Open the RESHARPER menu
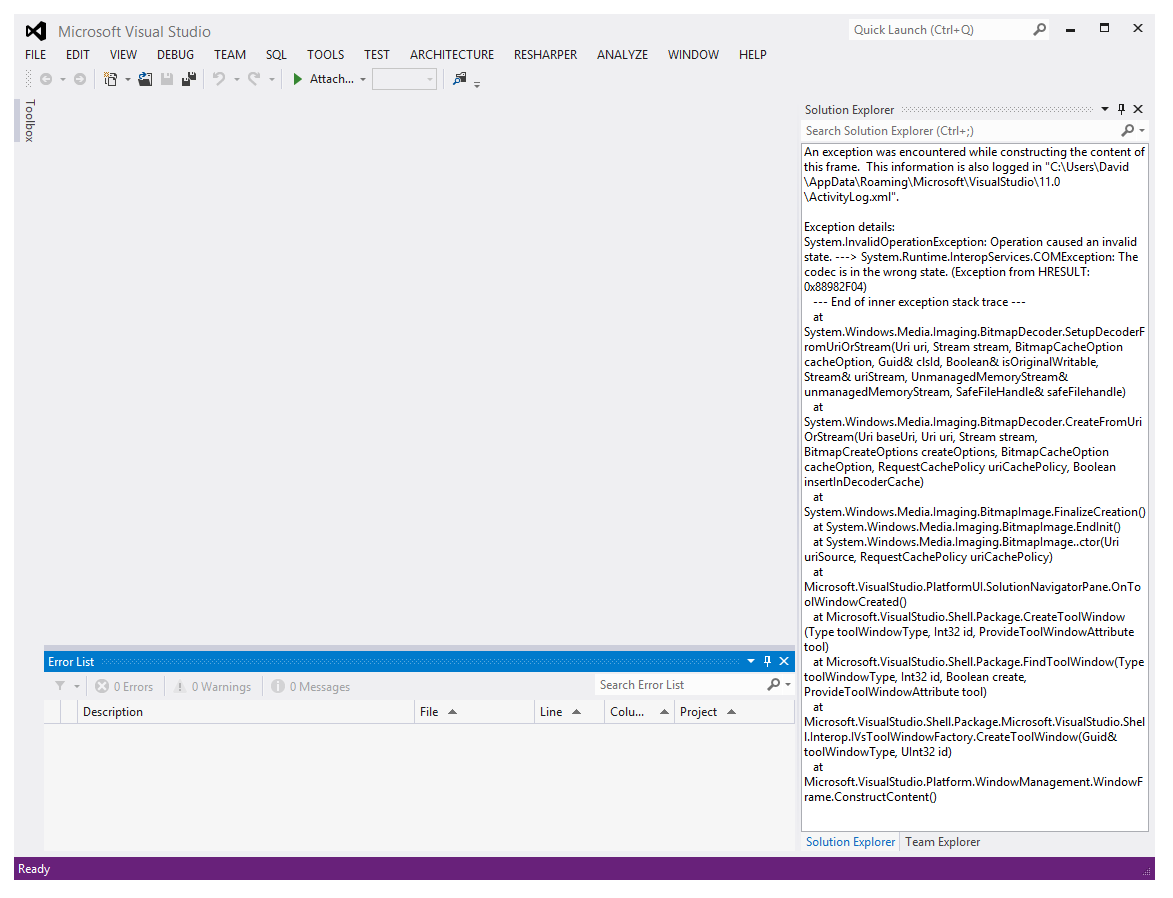 (x=545, y=55)
